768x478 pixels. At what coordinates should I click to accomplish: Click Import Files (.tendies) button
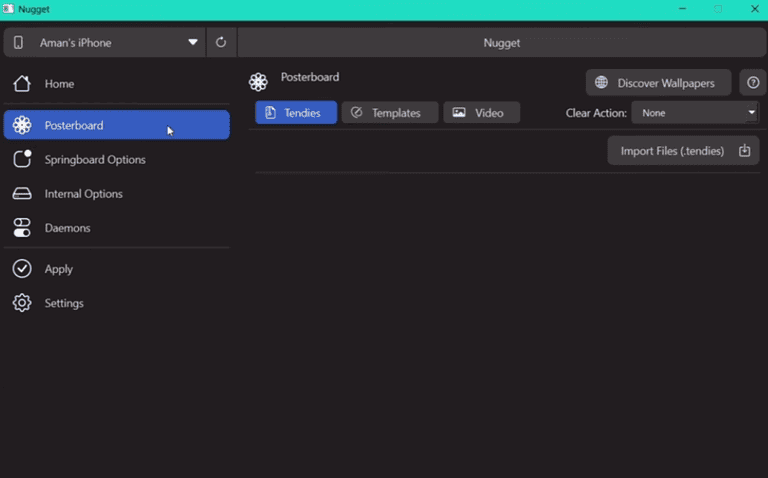[683, 151]
